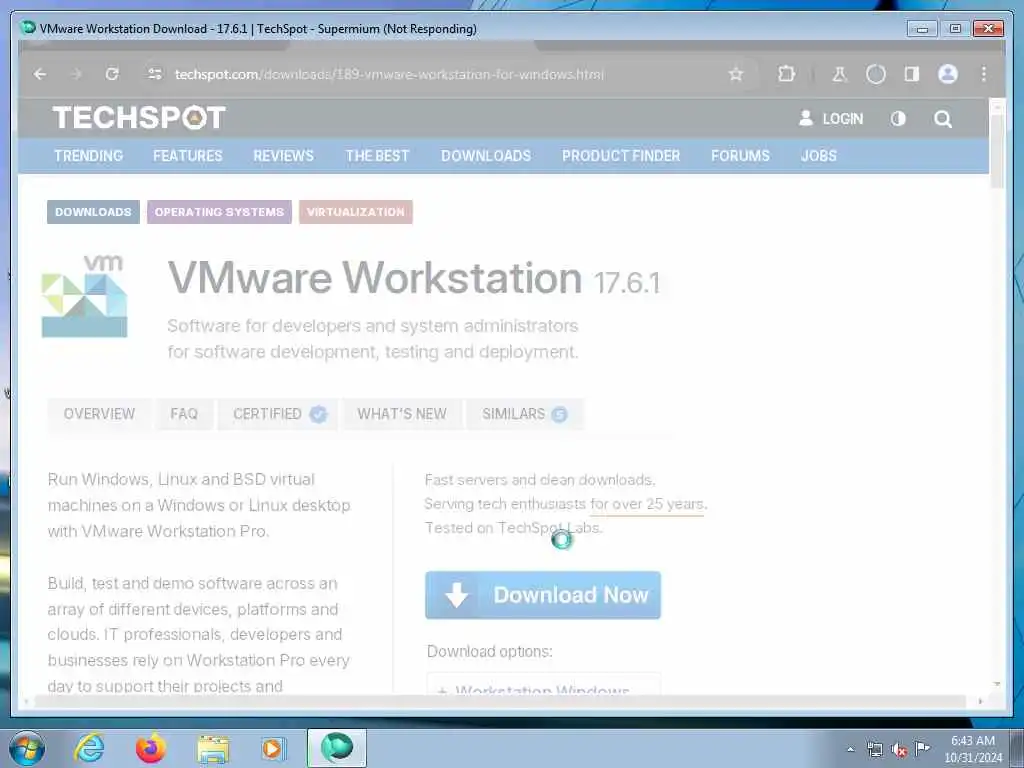This screenshot has height=768, width=1024.
Task: Open the Windows Start button
Action: coord(27,748)
